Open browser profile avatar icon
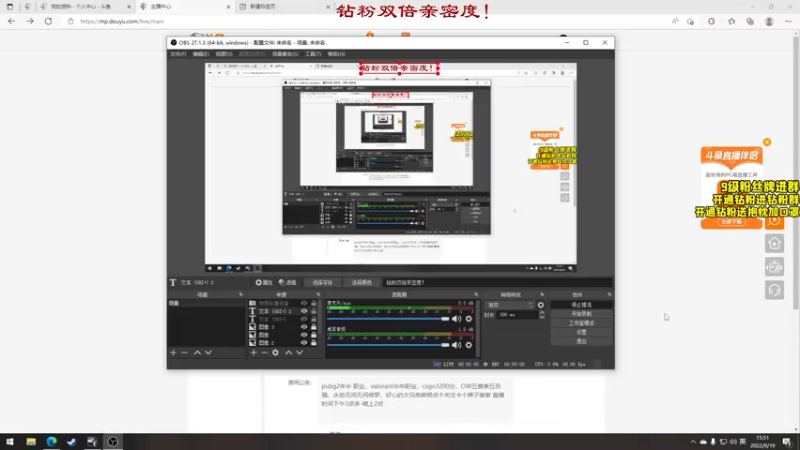 pos(769,21)
